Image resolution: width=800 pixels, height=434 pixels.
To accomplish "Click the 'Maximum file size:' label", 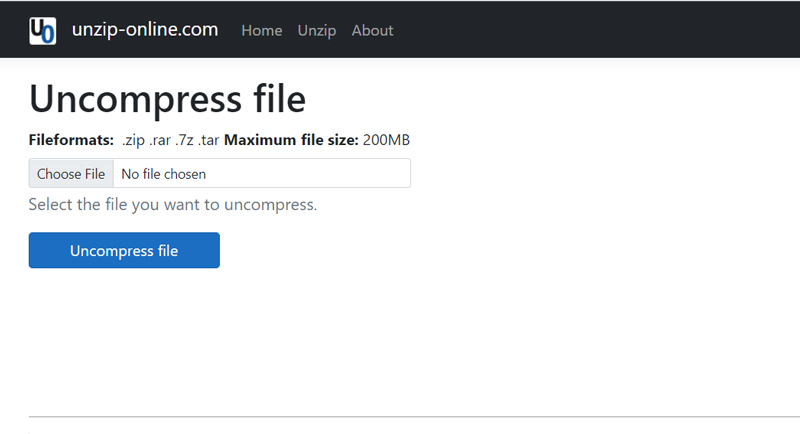I will pos(291,140).
